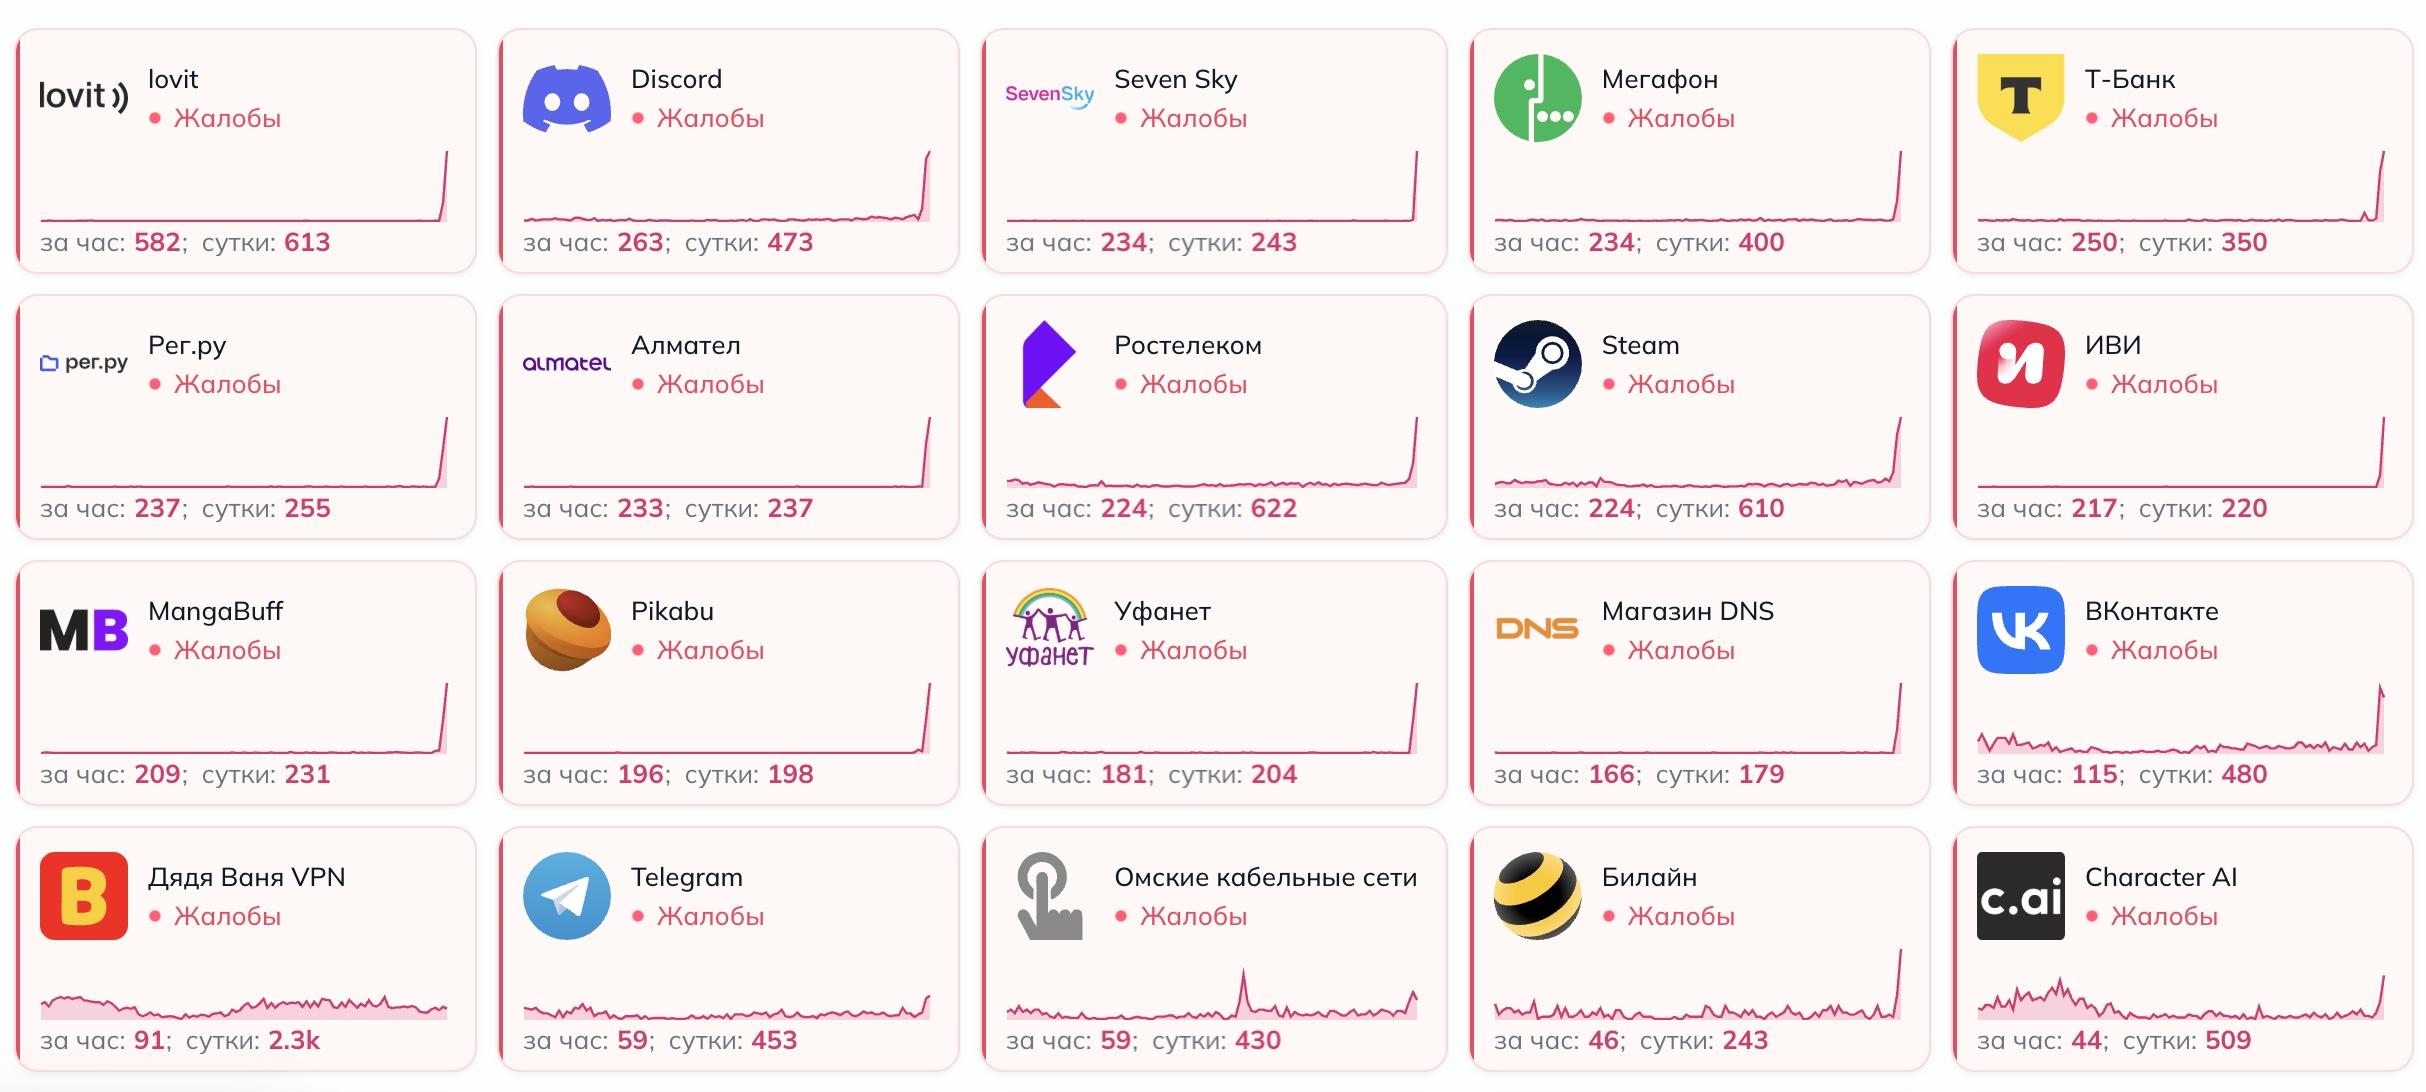Click the Билайн striped ball icon
2426x1092 pixels.
1537,896
